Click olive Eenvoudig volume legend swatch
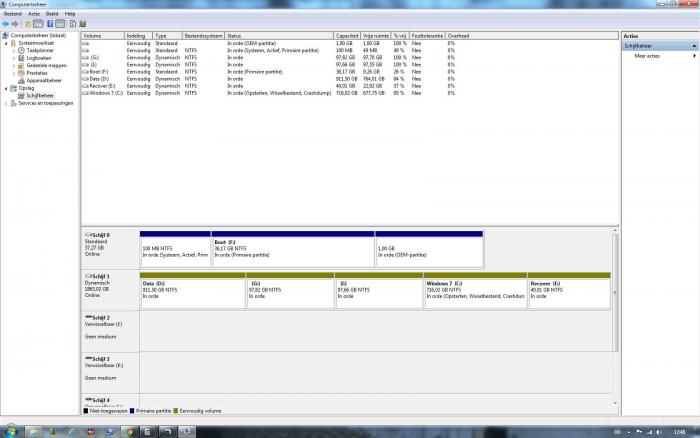Screen dimensions: 700x438 tap(175, 411)
